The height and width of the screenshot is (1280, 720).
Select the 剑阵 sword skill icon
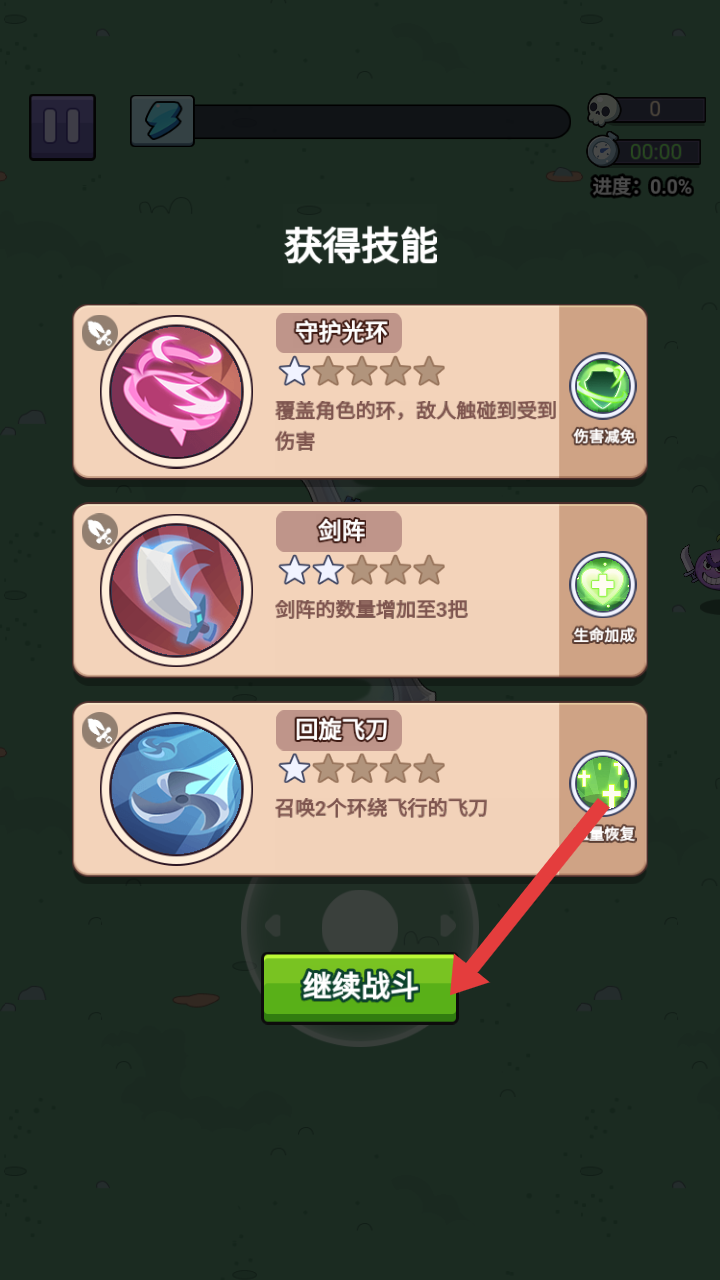click(x=177, y=591)
